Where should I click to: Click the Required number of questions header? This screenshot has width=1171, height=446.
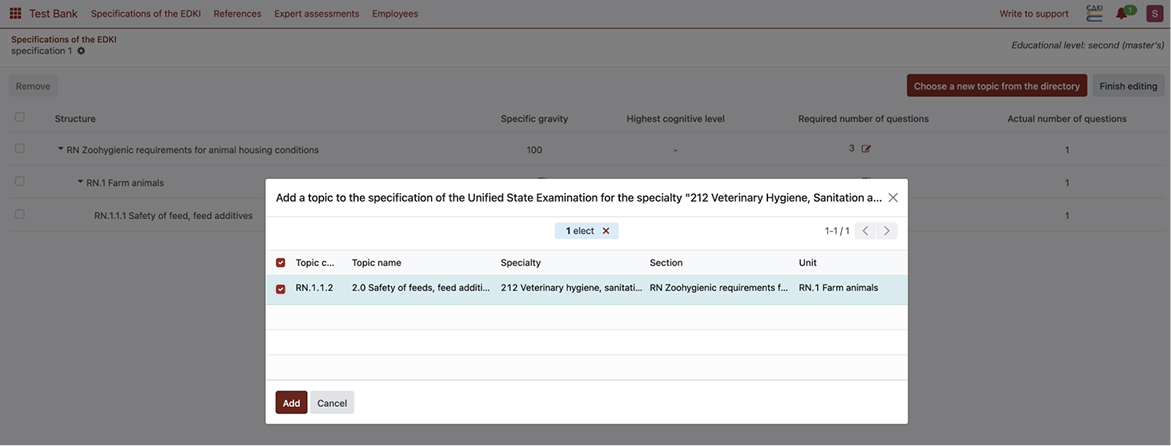point(863,118)
